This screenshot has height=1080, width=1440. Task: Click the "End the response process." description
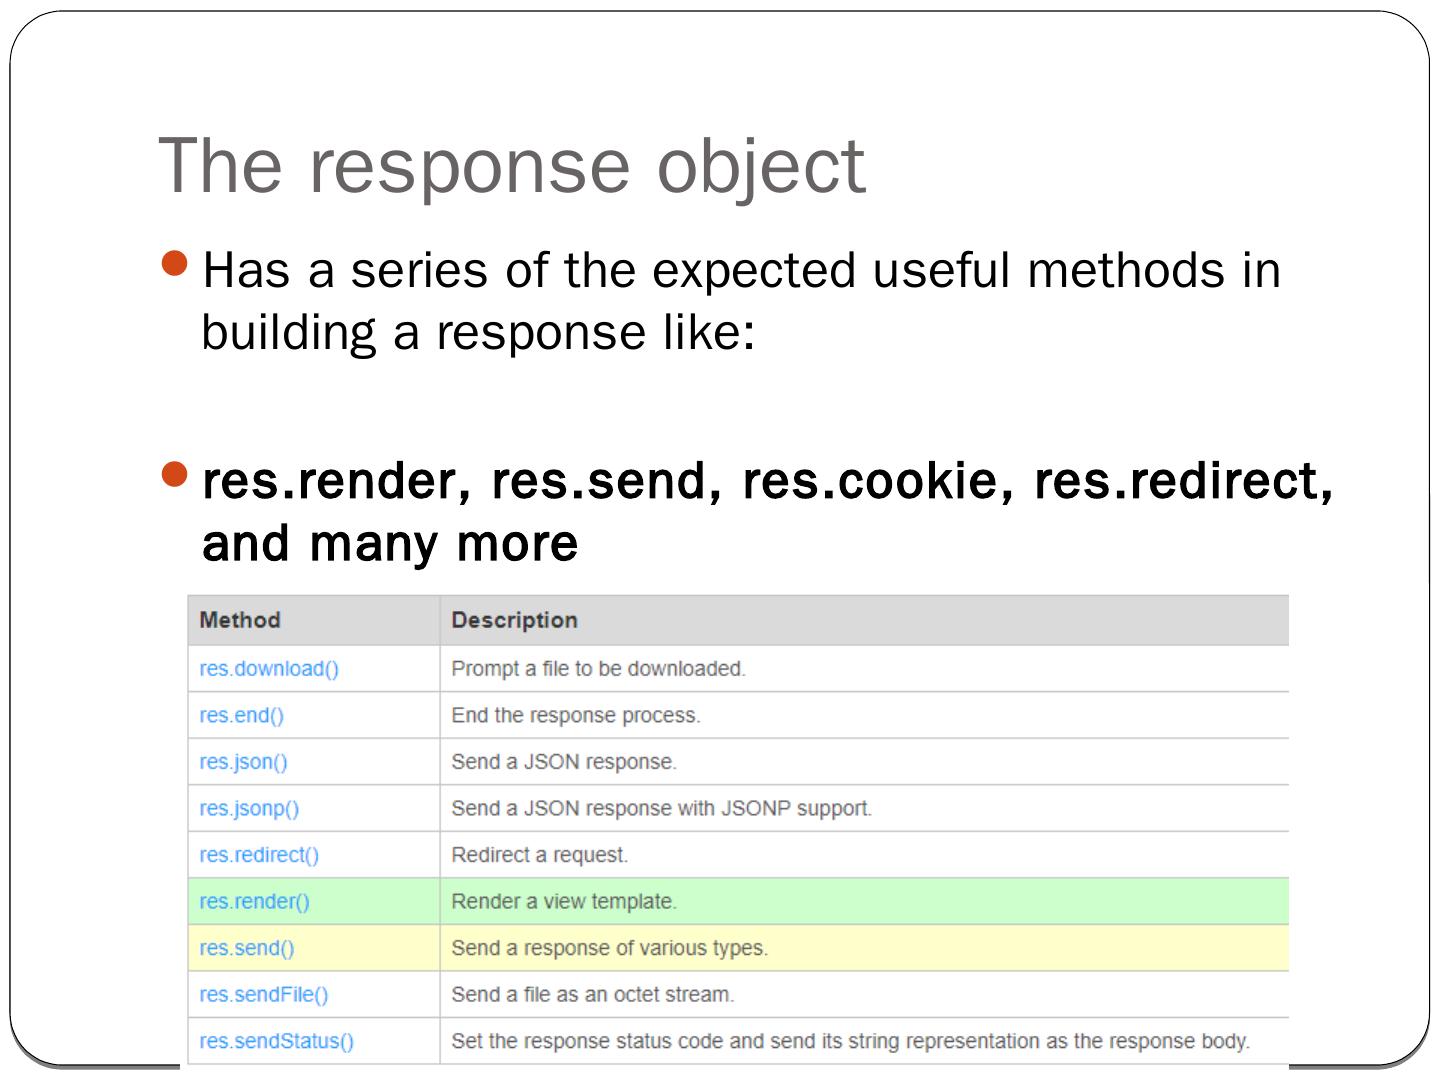[575, 716]
